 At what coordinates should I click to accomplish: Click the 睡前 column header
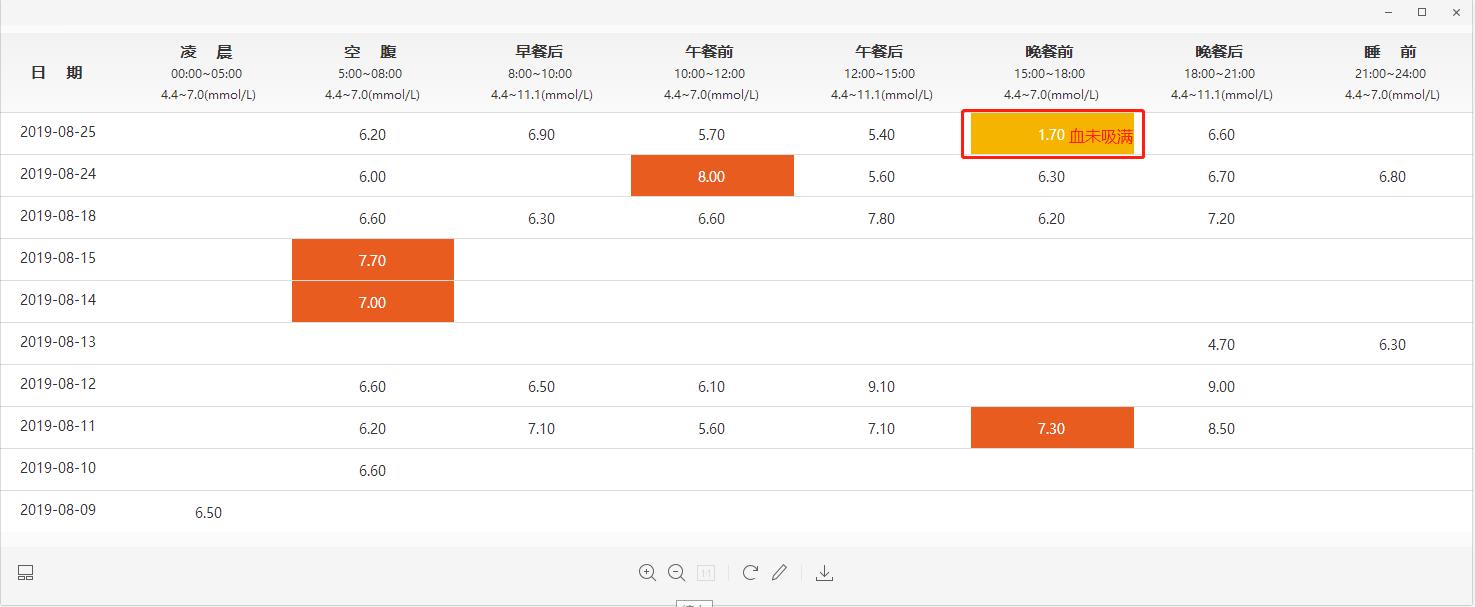coord(1390,51)
